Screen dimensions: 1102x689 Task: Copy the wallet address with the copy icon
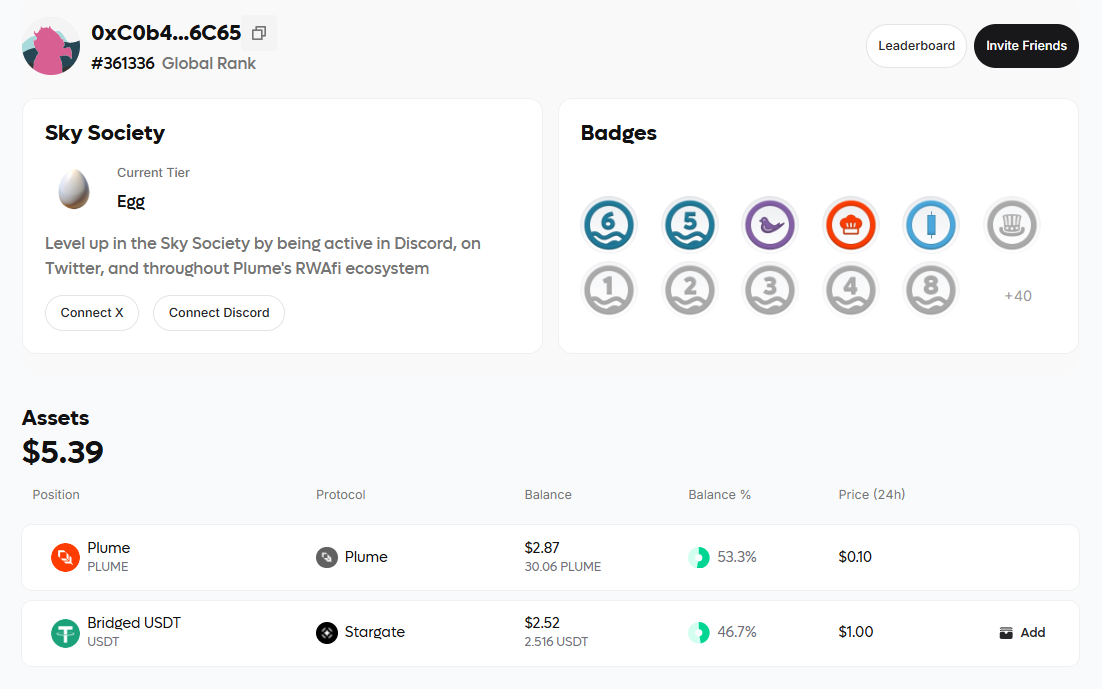[259, 33]
